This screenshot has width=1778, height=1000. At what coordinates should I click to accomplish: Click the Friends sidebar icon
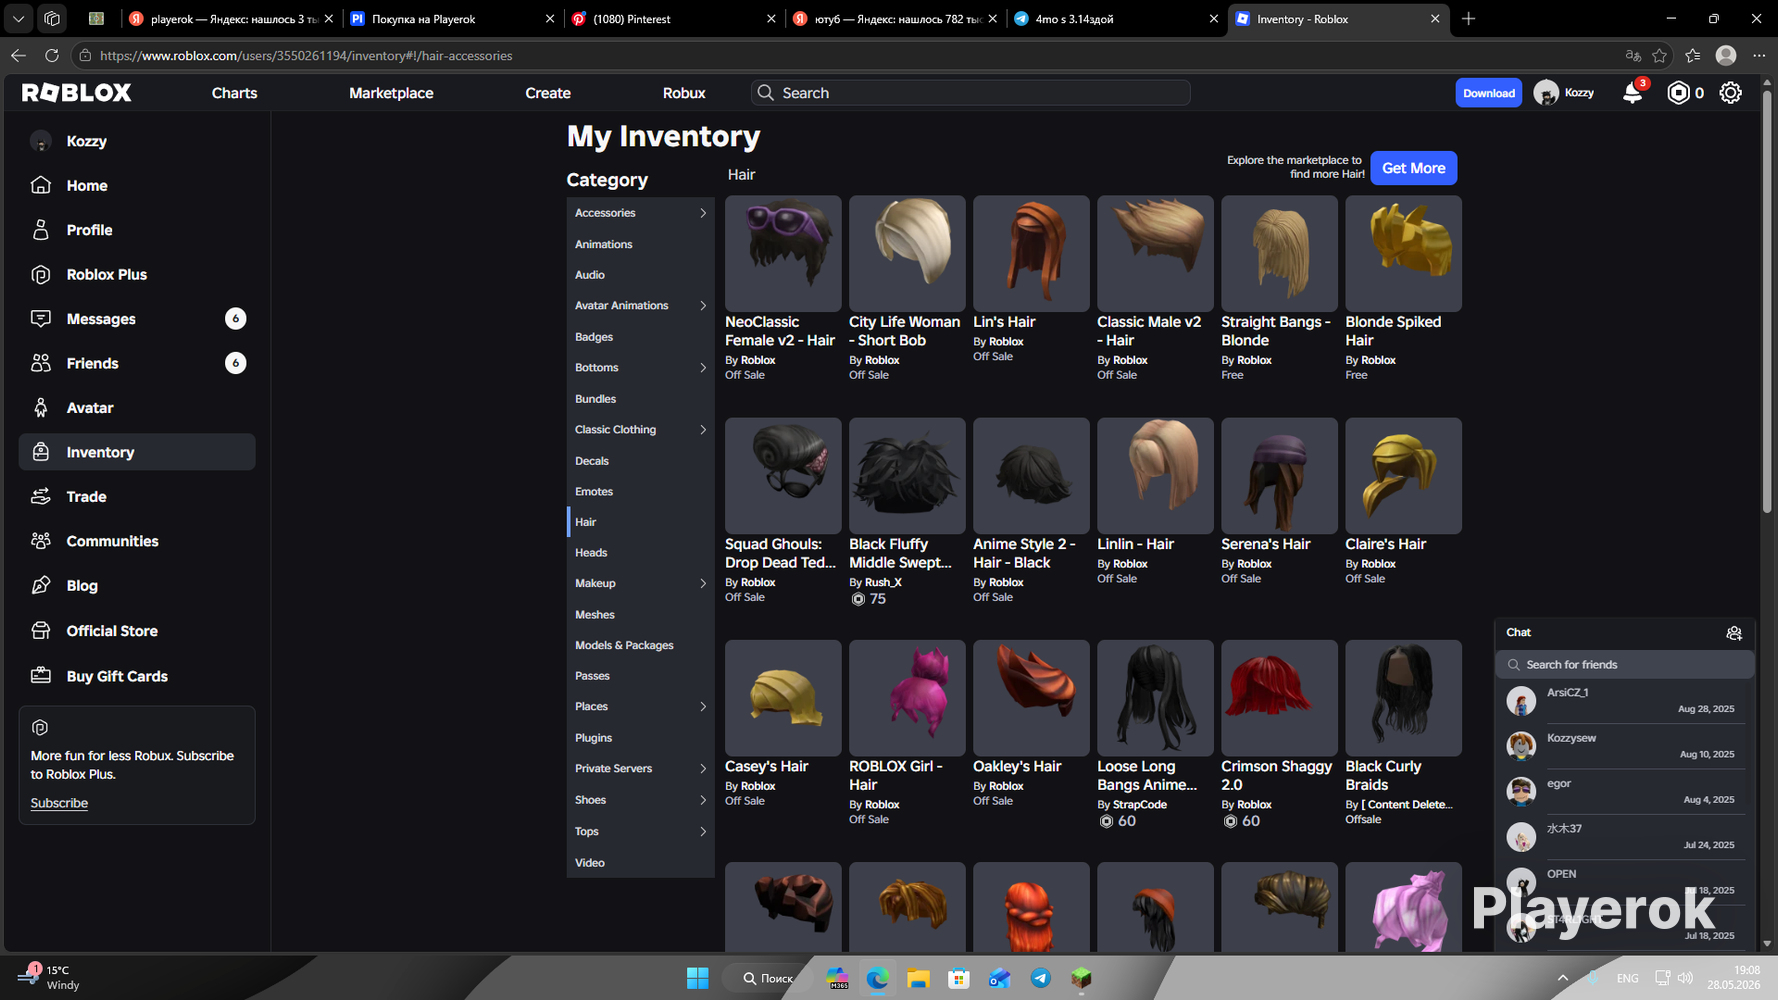click(x=41, y=363)
